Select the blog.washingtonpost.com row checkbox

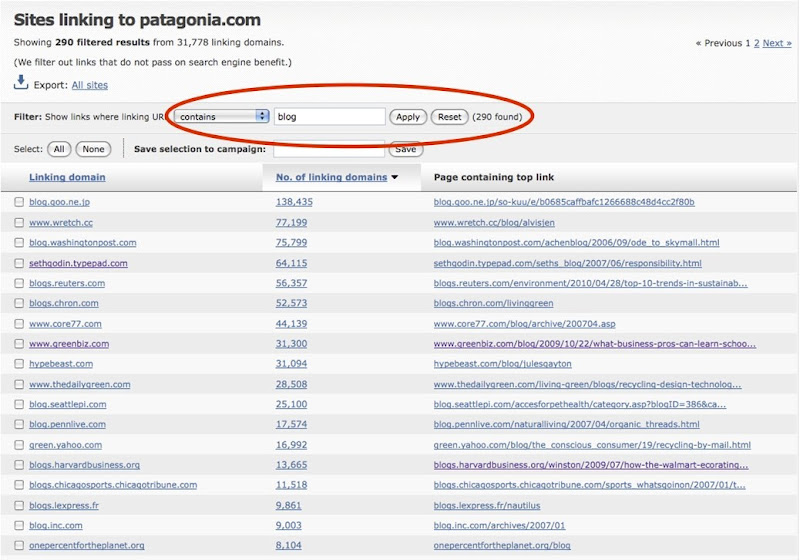click(19, 242)
